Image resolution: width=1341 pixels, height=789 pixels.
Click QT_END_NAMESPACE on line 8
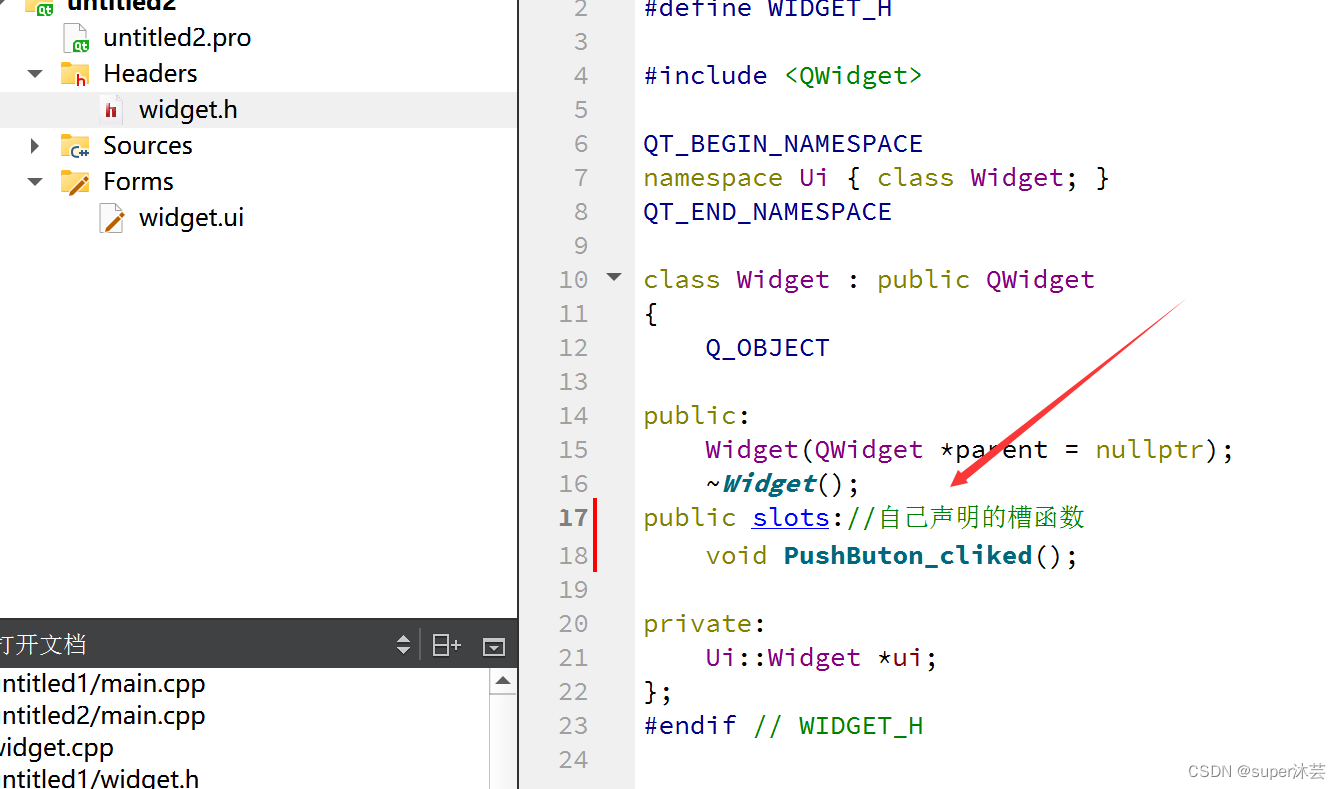767,212
